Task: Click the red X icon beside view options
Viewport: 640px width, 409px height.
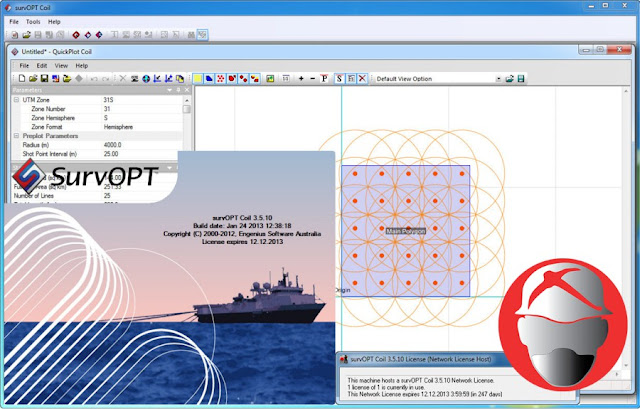Action: coord(362,78)
